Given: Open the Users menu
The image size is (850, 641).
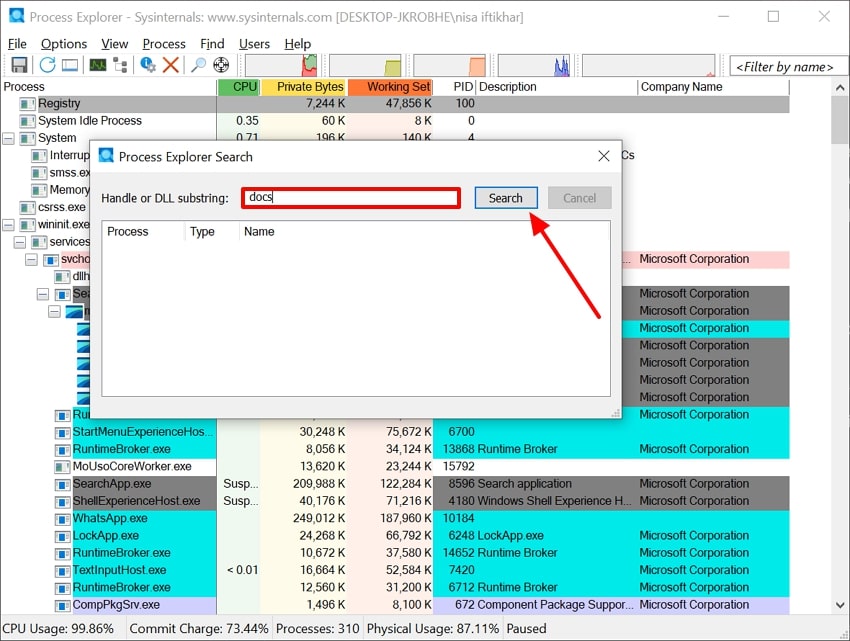Looking at the screenshot, I should pos(254,44).
